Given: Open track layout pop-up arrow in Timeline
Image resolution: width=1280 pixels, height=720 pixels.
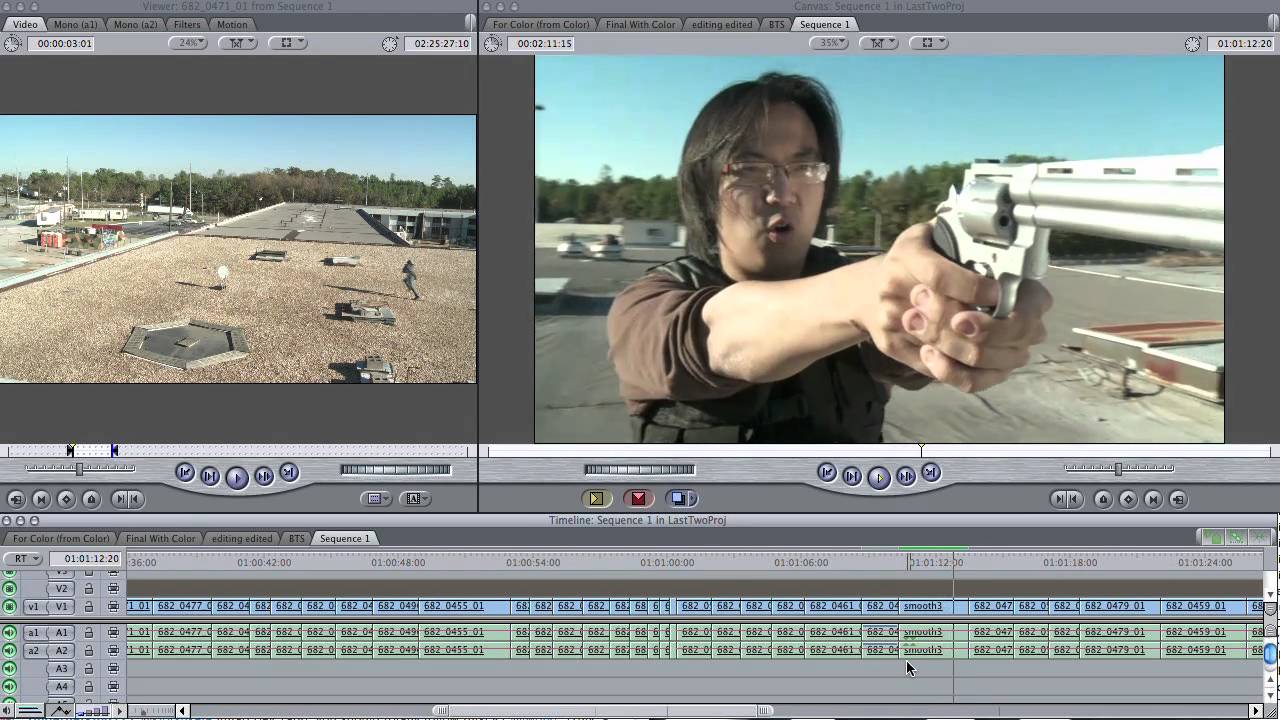Looking at the screenshot, I should [x=119, y=711].
